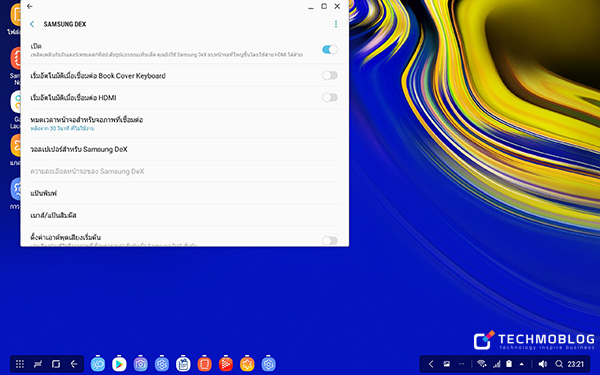Click the screenshot image icon in tray
The image size is (600, 375).
coord(447,364)
